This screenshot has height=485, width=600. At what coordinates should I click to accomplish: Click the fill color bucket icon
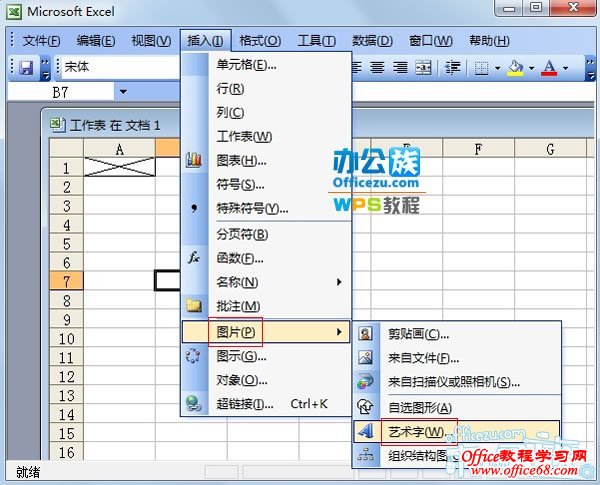pyautogui.click(x=515, y=68)
